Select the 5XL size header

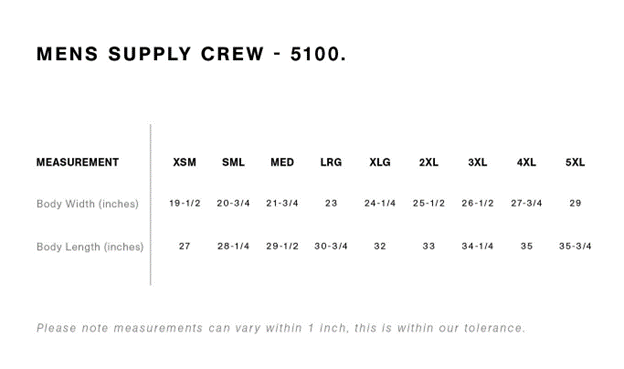point(575,162)
